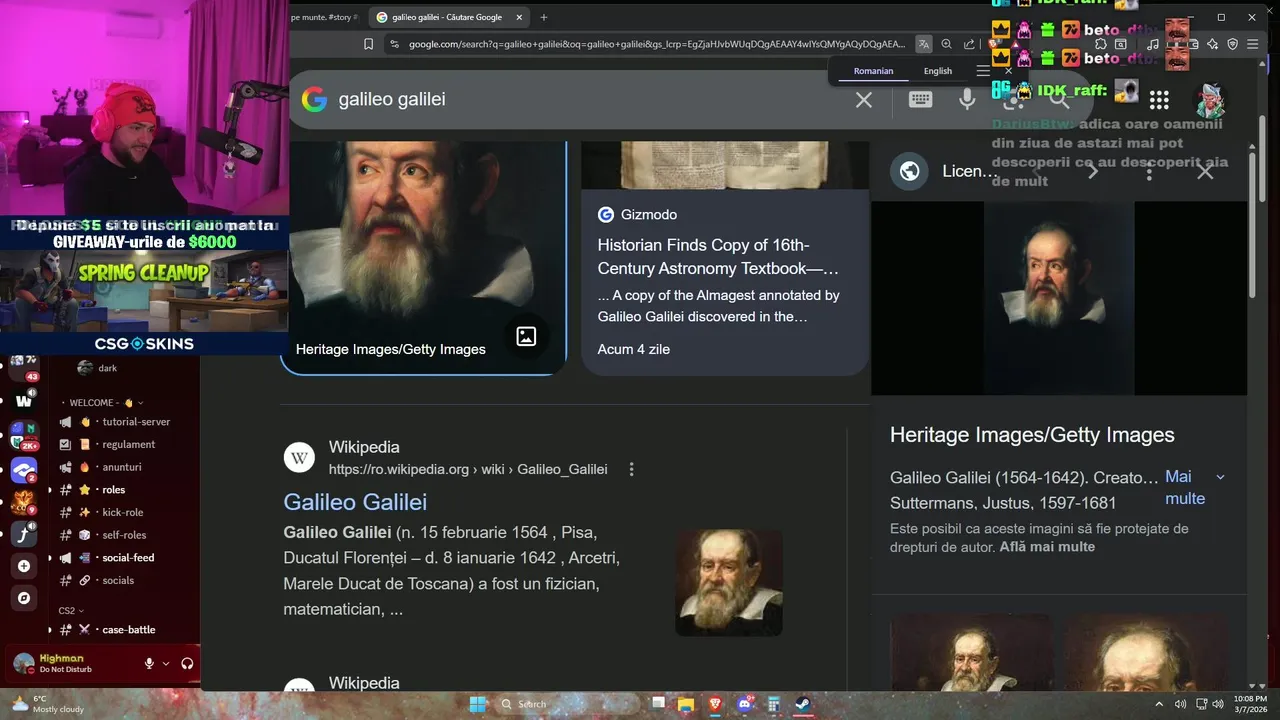
Task: Open the translate page icon in the address bar
Action: 924,44
